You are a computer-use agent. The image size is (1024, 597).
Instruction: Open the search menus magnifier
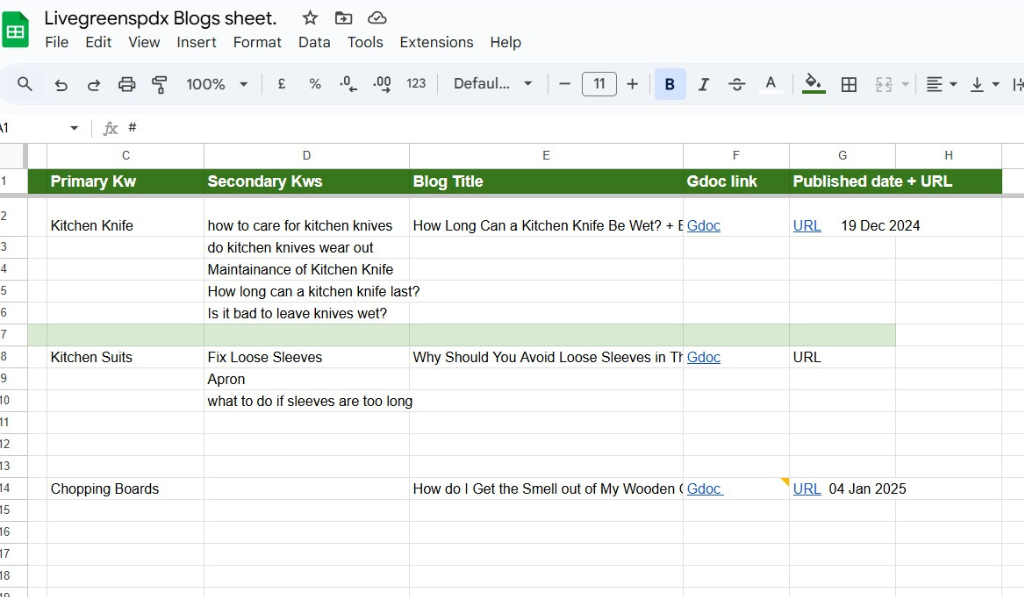click(x=25, y=84)
